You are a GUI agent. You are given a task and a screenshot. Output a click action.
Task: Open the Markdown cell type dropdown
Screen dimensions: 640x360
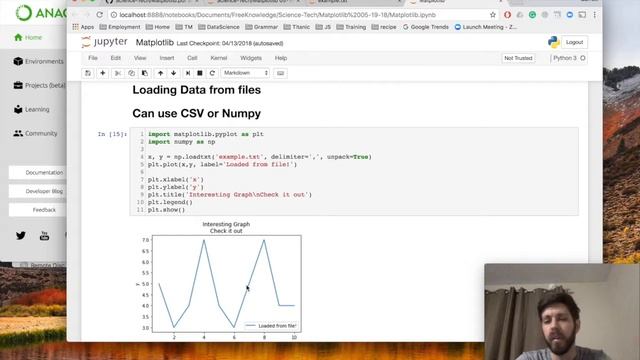pyautogui.click(x=245, y=73)
